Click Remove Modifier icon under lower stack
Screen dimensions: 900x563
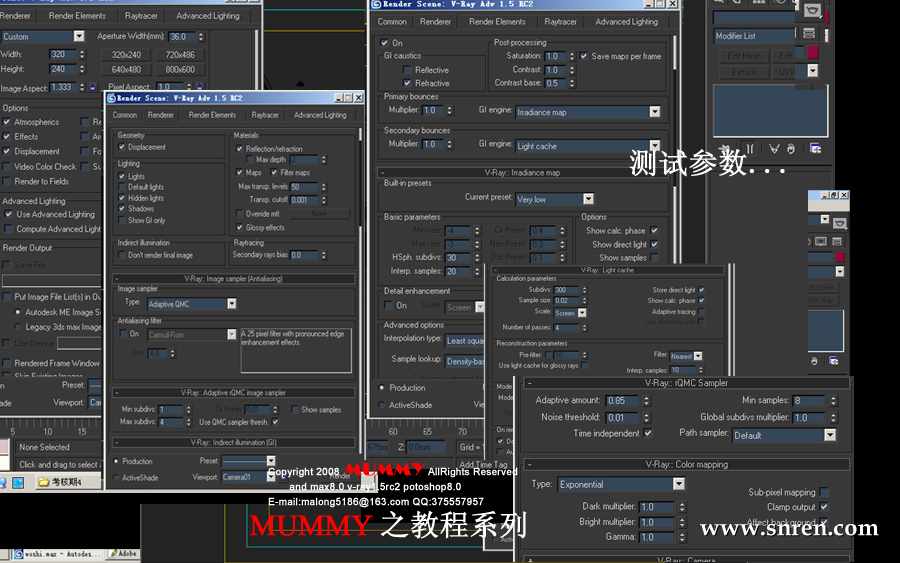pyautogui.click(x=814, y=361)
